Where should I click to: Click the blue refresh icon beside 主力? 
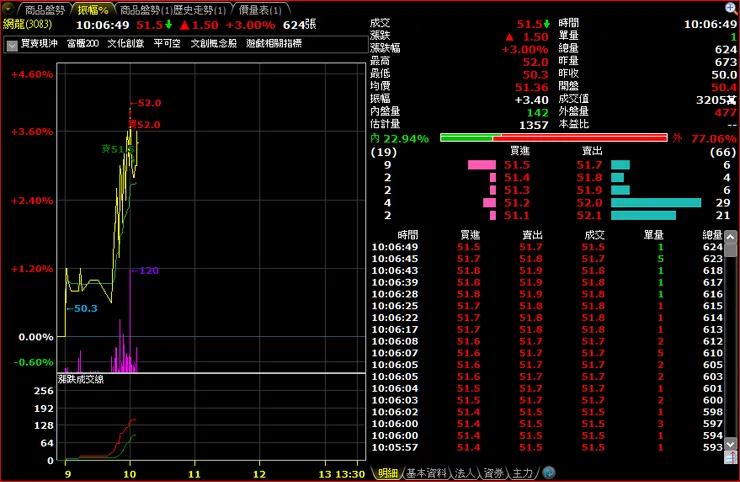point(548,472)
